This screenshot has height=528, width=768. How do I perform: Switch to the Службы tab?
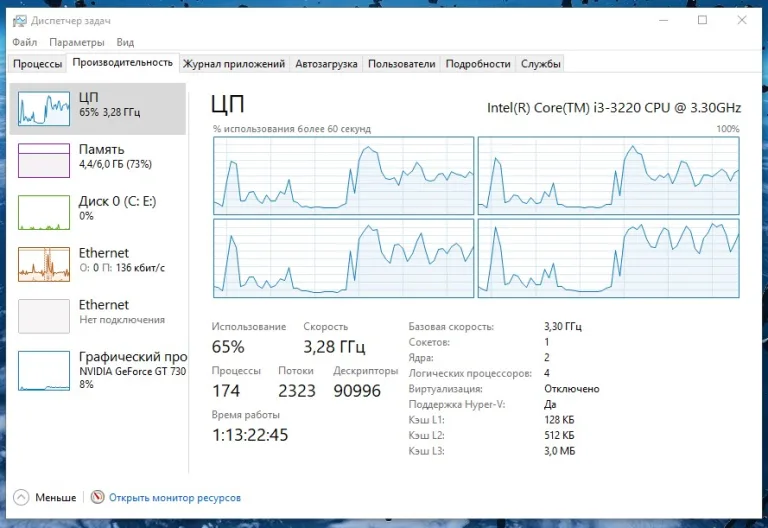[540, 64]
